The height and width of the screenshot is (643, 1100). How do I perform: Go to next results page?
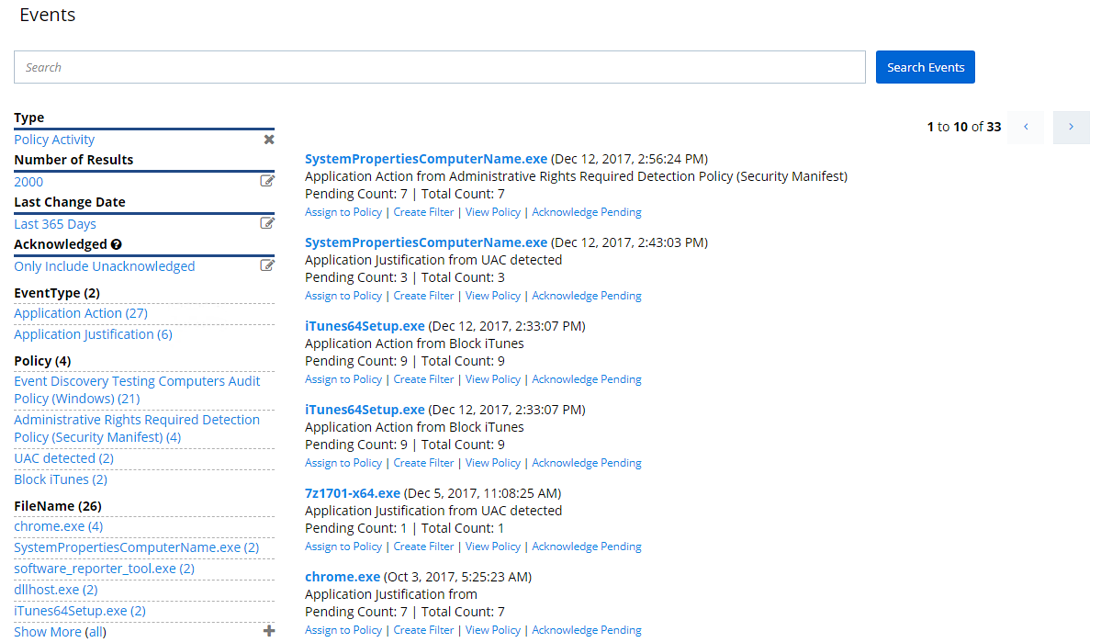point(1071,127)
